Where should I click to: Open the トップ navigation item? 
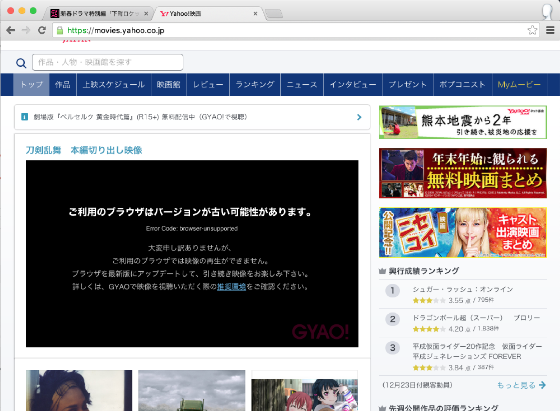coord(31,85)
